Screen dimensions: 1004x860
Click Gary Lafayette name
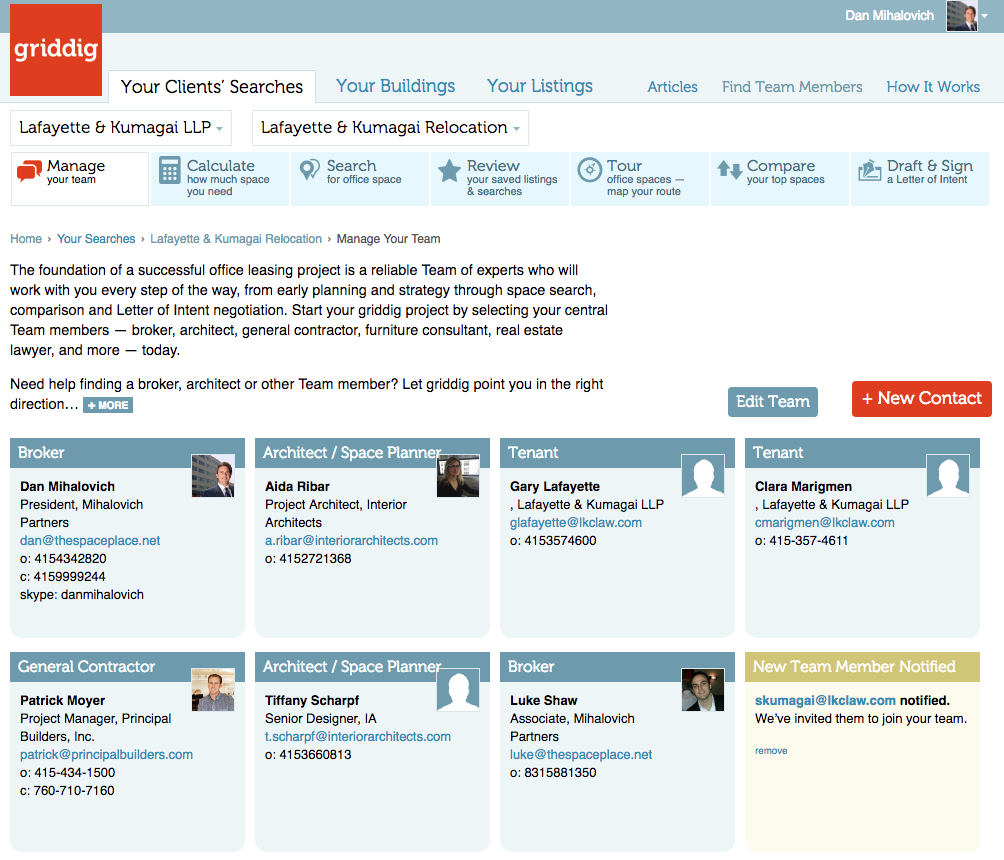coord(555,487)
